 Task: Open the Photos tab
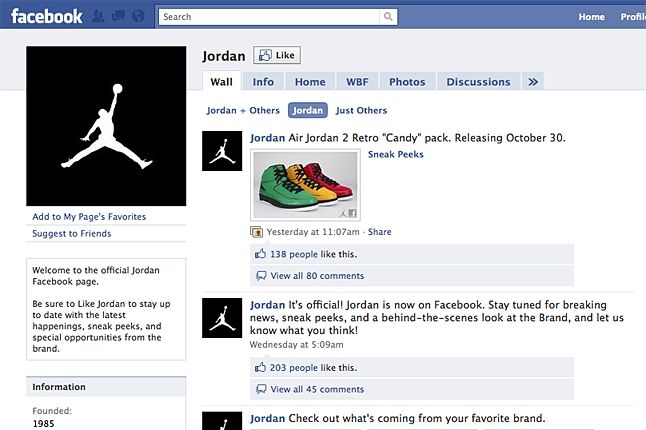407,82
